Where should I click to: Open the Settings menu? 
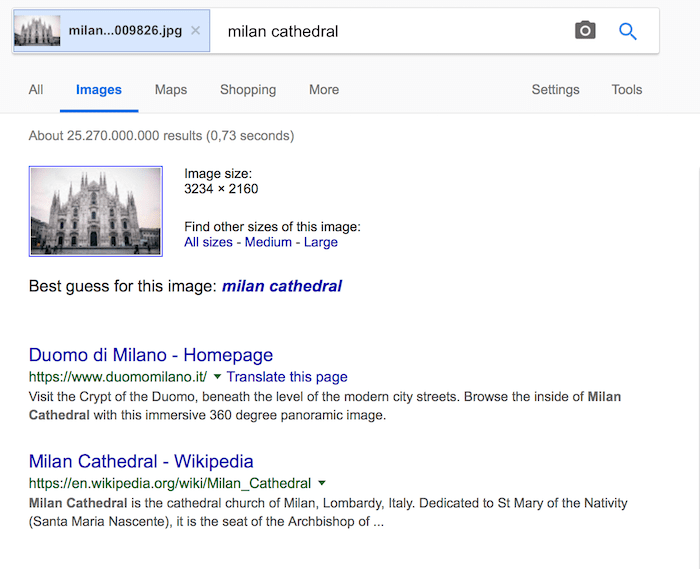(555, 89)
